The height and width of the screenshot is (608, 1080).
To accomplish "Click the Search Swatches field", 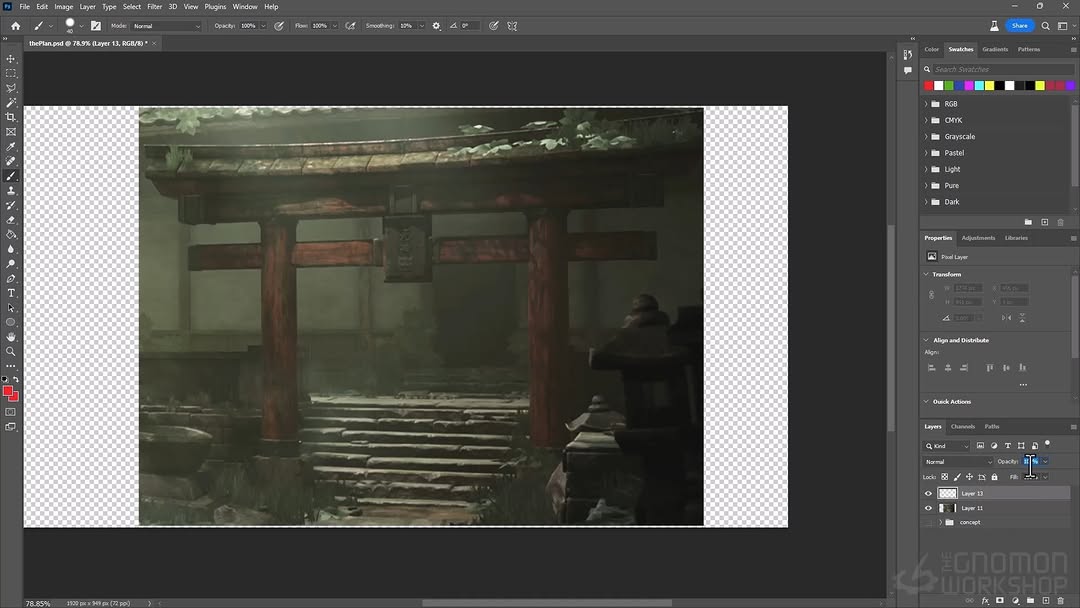I will (1000, 69).
